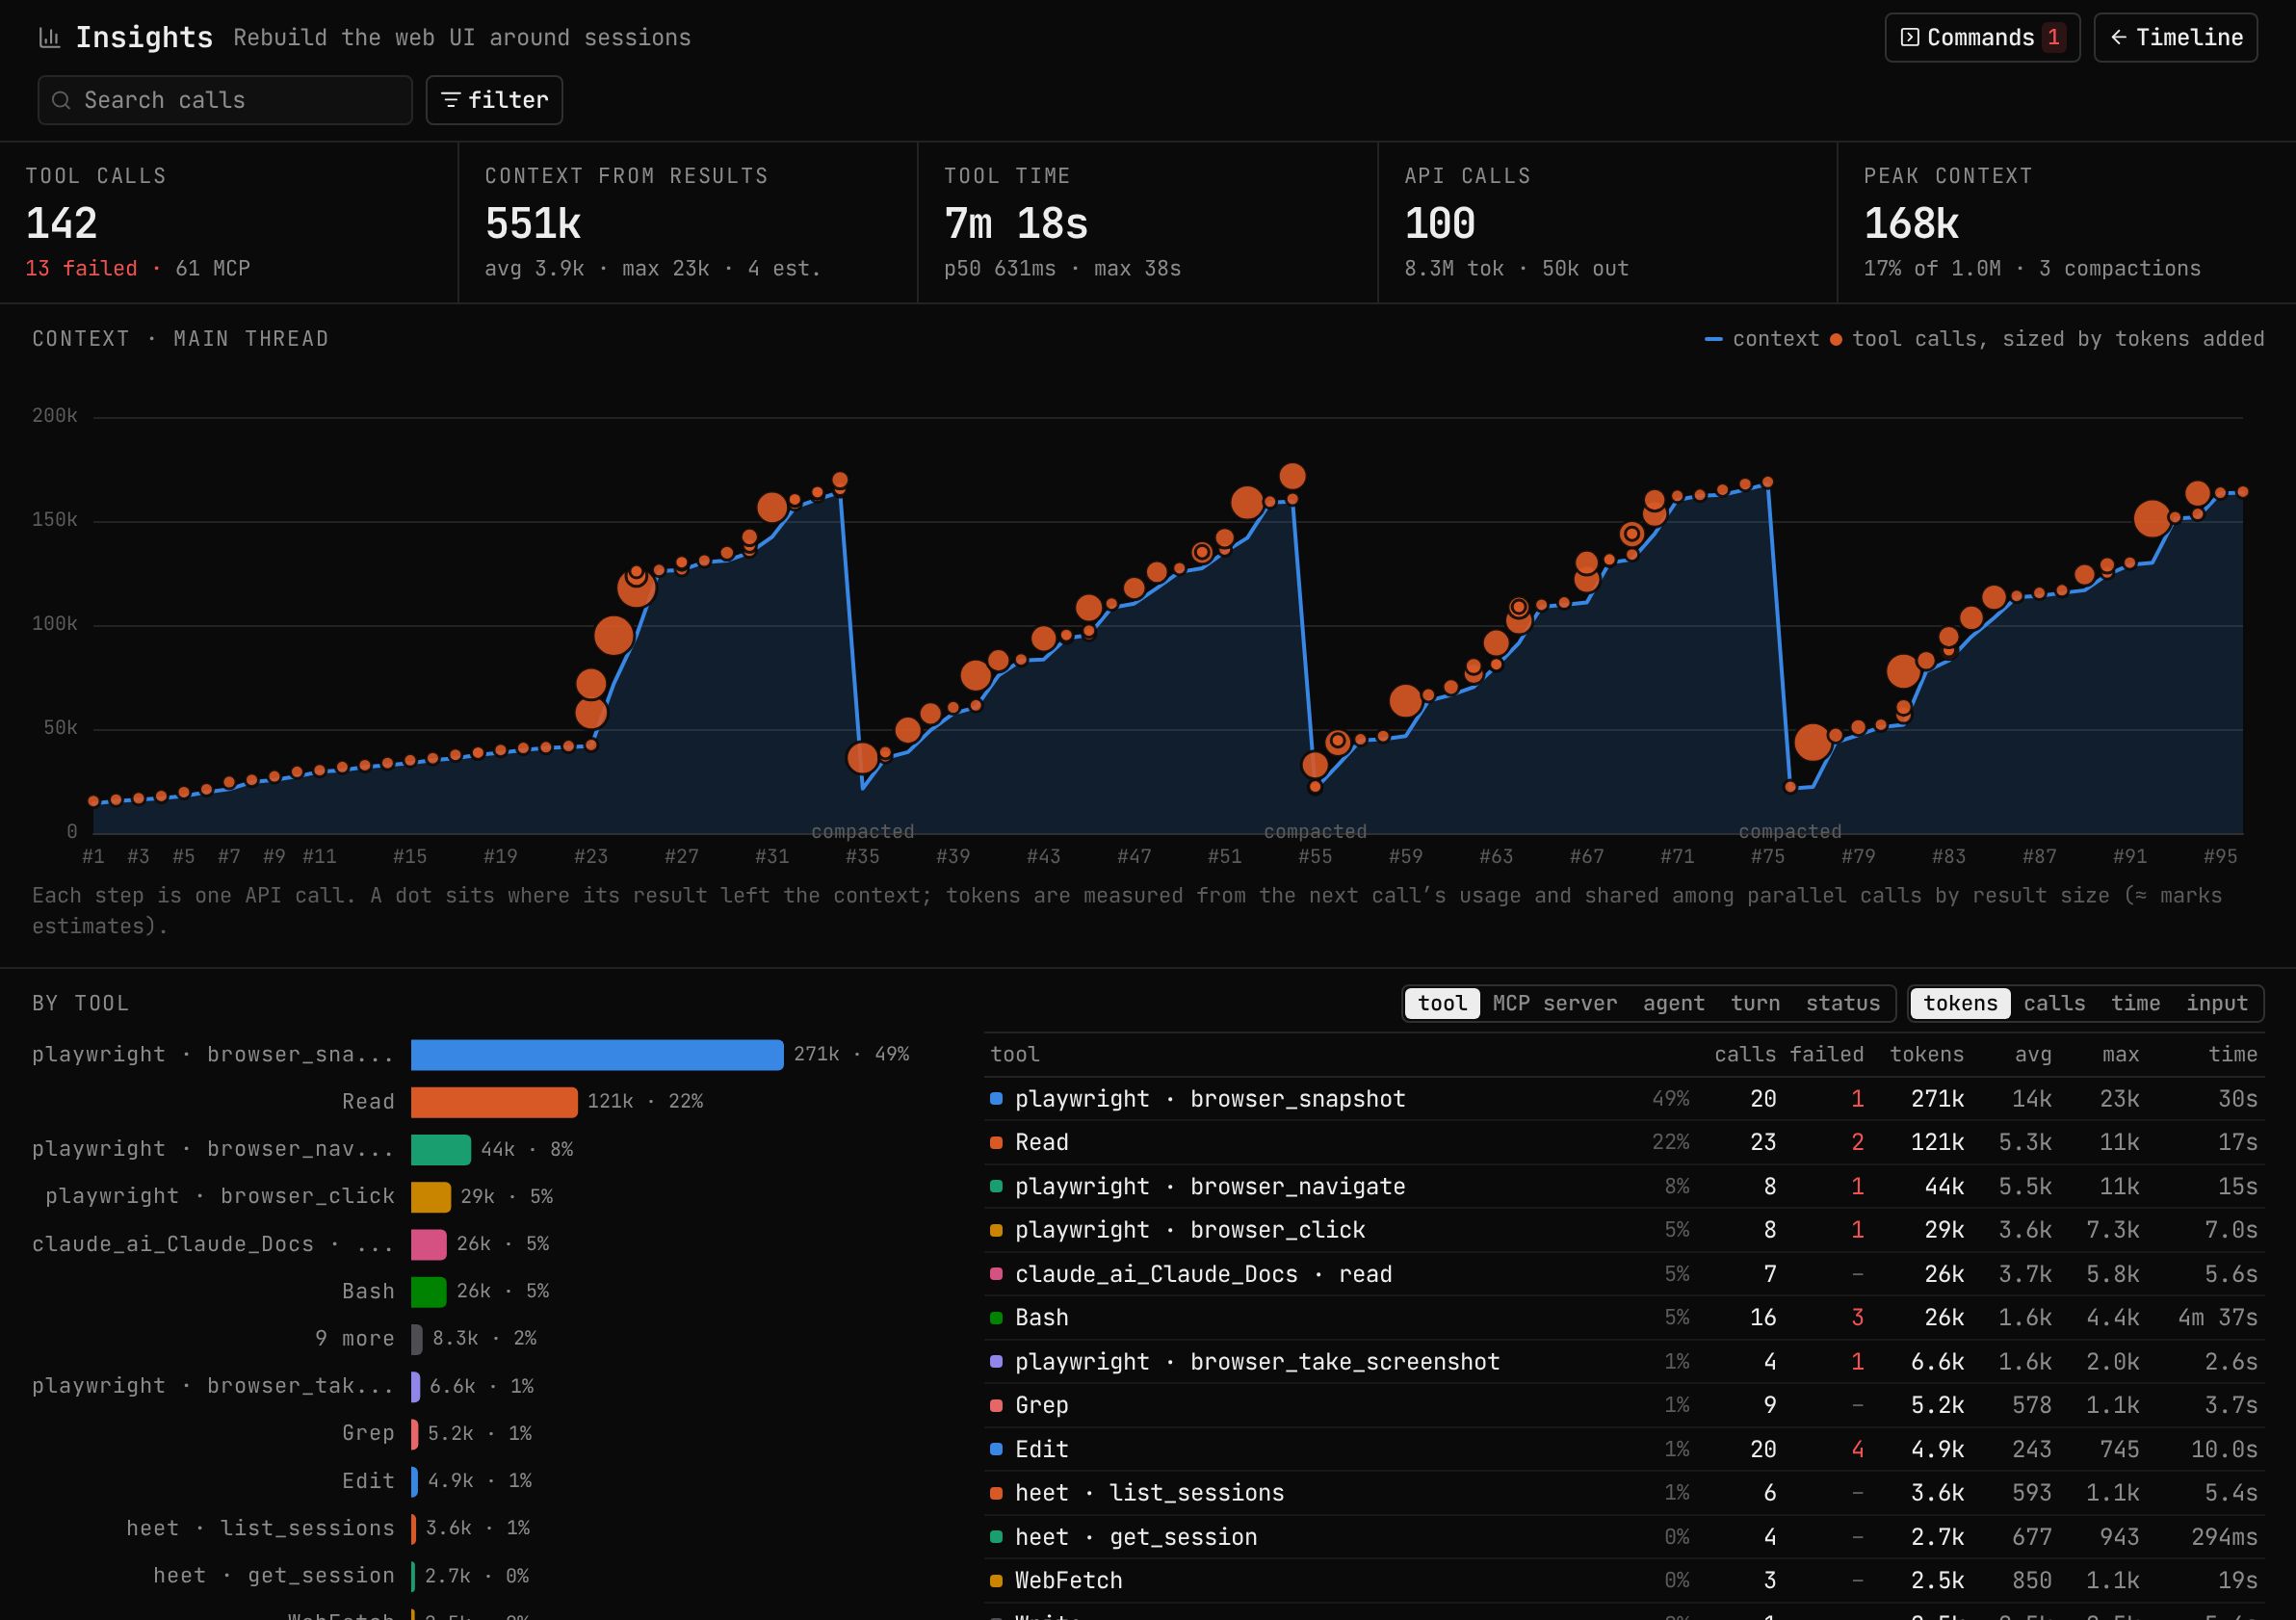The height and width of the screenshot is (1620, 2296).
Task: Group by turn tab
Action: click(1755, 1003)
